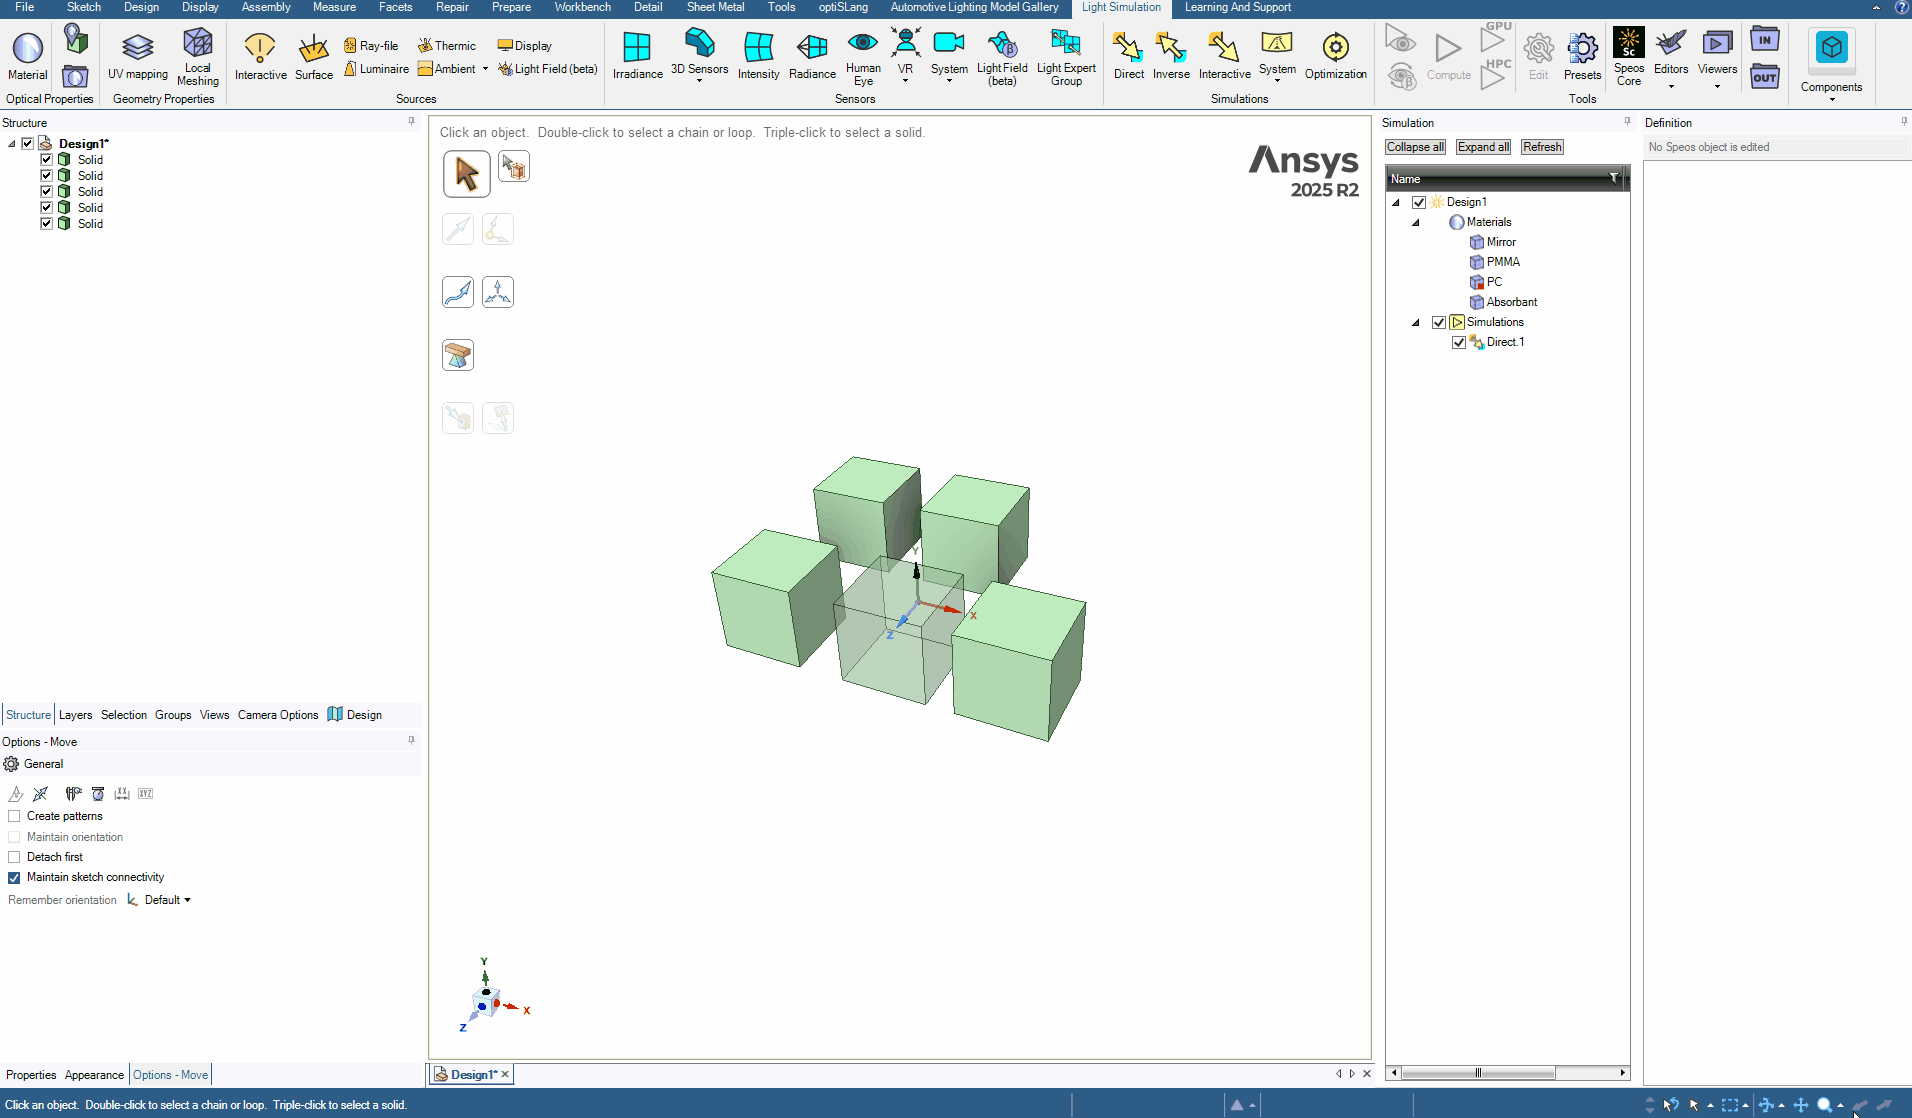Add a Display source
This screenshot has height=1118, width=1912.
(x=525, y=46)
